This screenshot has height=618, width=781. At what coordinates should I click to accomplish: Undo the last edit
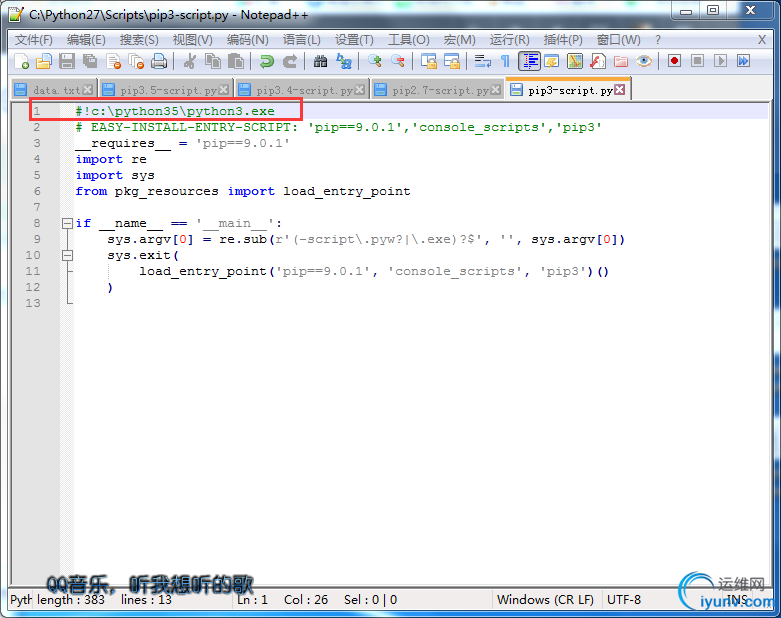click(267, 61)
